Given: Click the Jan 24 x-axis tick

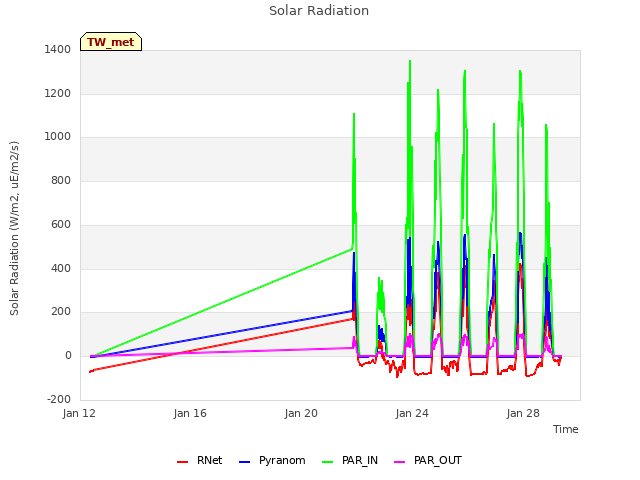Looking at the screenshot, I should tap(412, 413).
